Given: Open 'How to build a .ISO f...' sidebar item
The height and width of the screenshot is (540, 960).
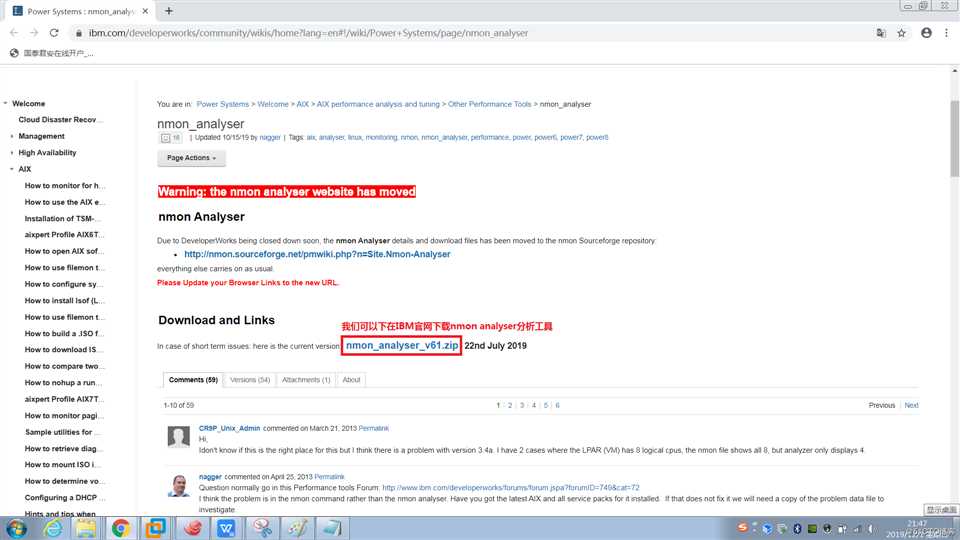Looking at the screenshot, I should [x=64, y=334].
